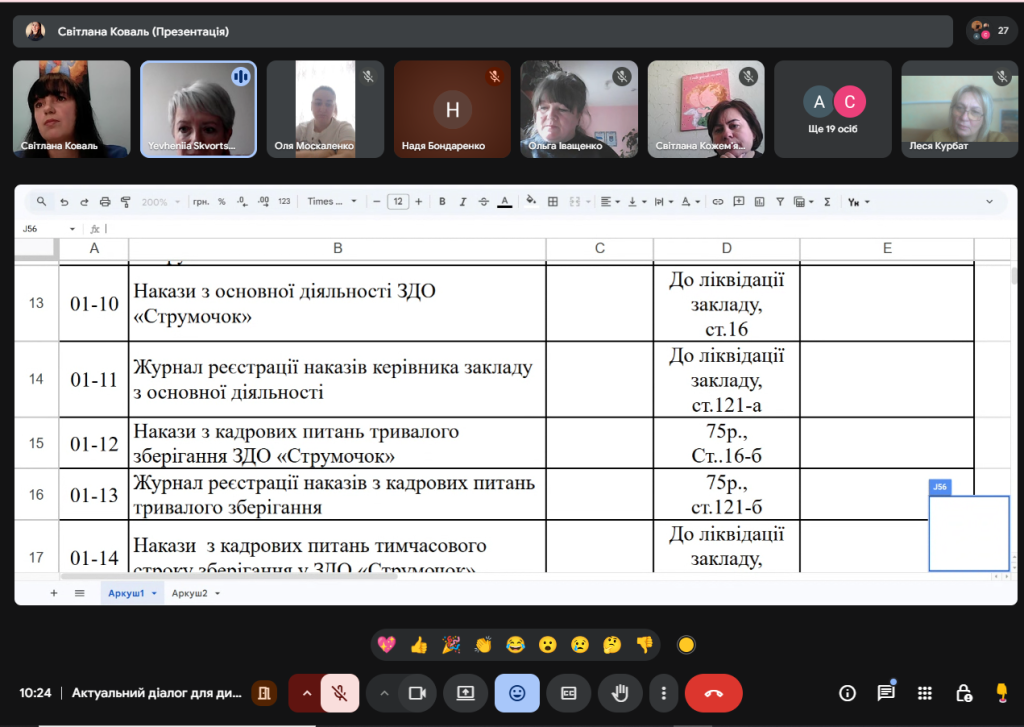Open the Аркуш1 sheet tab dropdown arrow
The height and width of the screenshot is (727, 1024).
click(153, 594)
